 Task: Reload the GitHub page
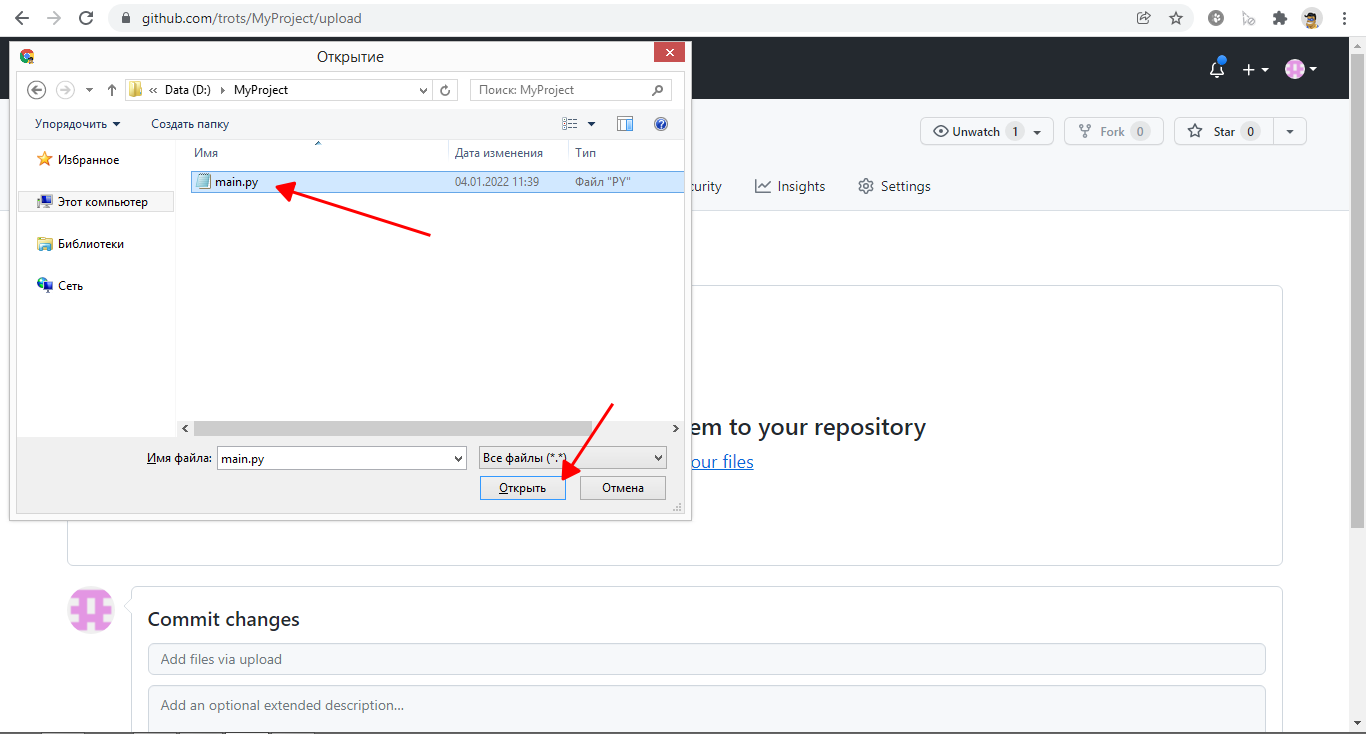pyautogui.click(x=86, y=18)
